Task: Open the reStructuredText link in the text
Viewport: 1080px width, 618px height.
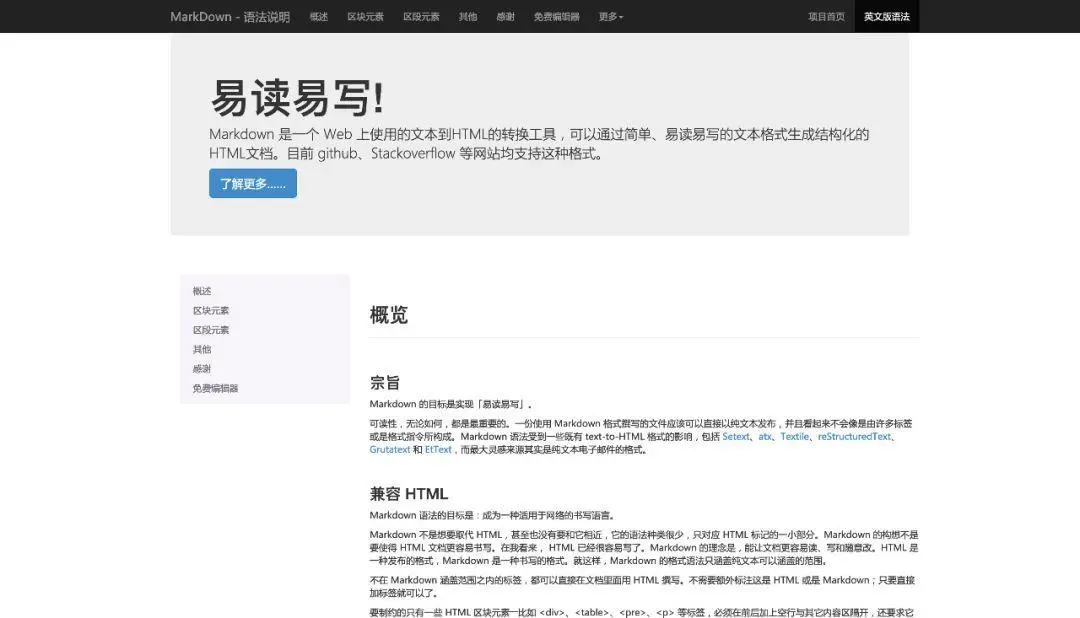Action: click(855, 436)
